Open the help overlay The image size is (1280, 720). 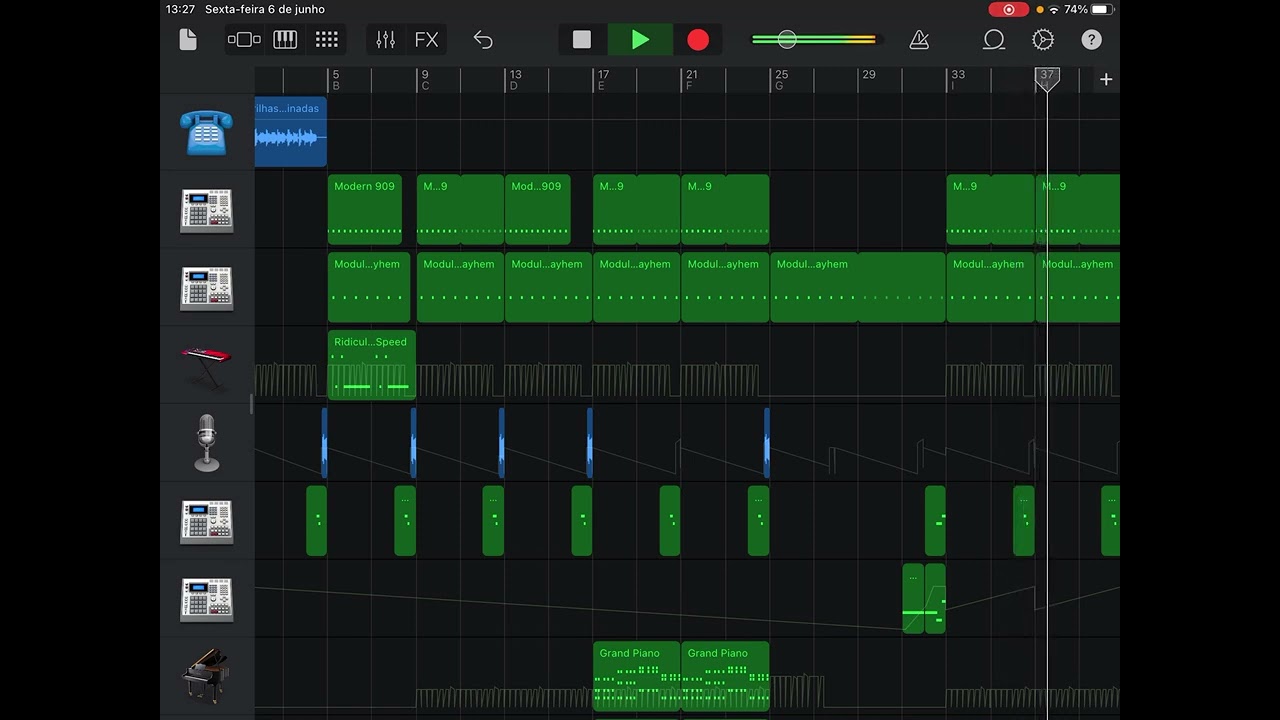[x=1092, y=40]
